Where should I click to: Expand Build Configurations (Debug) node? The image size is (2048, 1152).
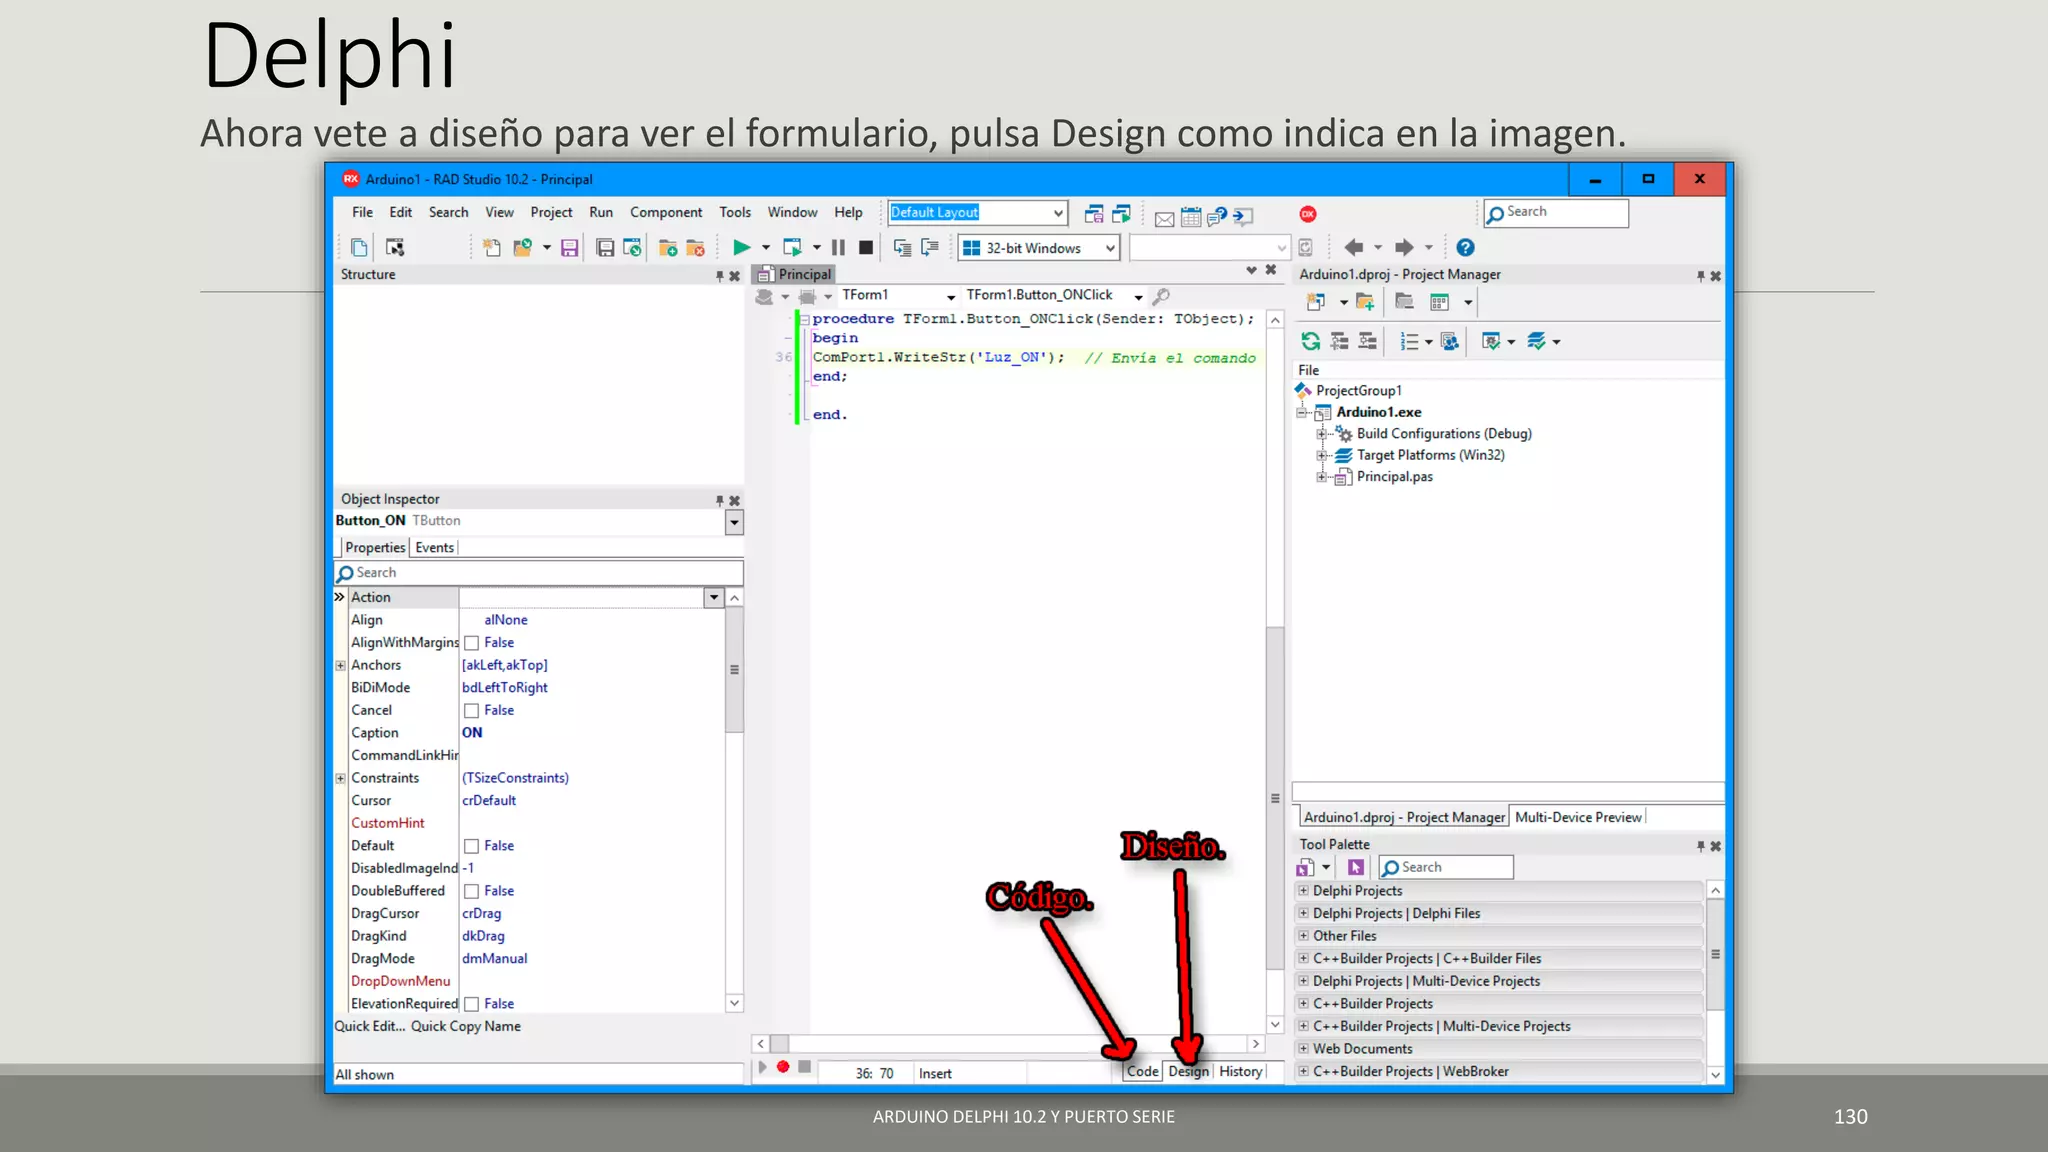1322,434
